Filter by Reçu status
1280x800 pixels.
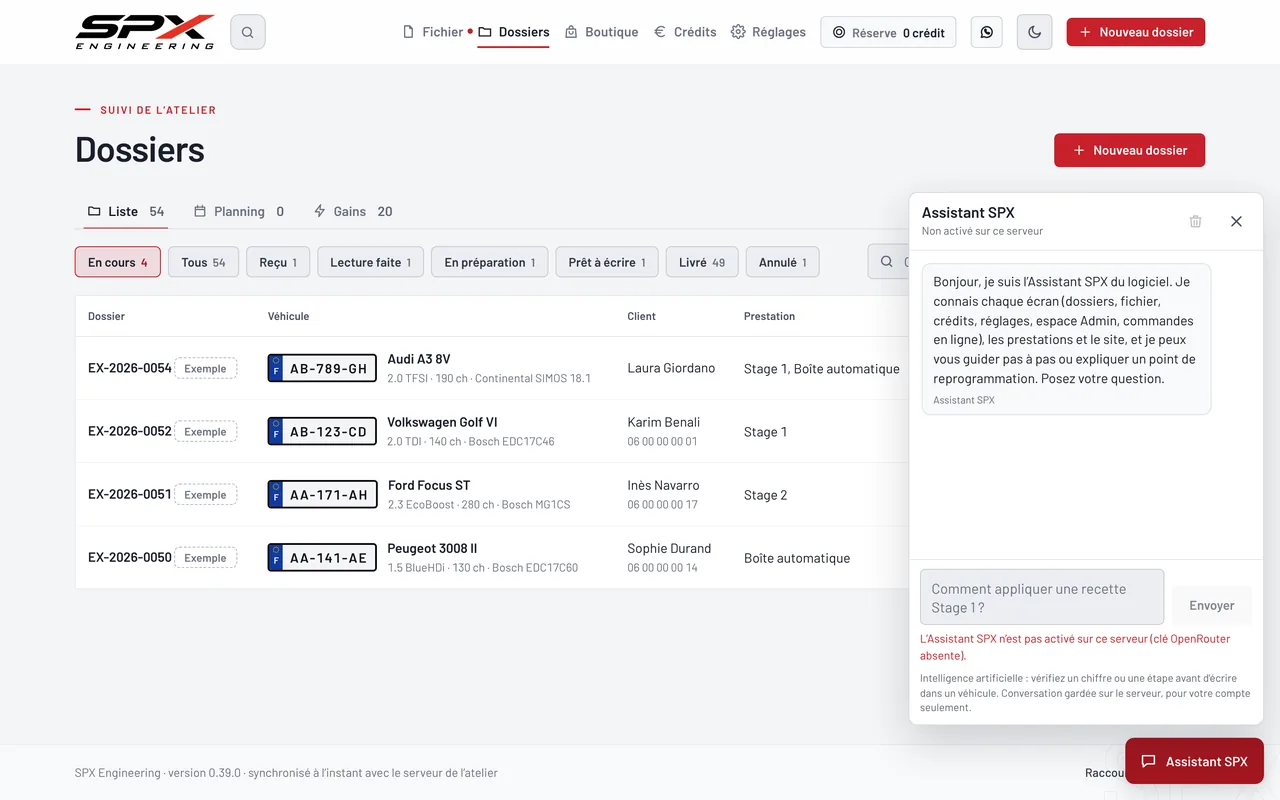coord(278,262)
